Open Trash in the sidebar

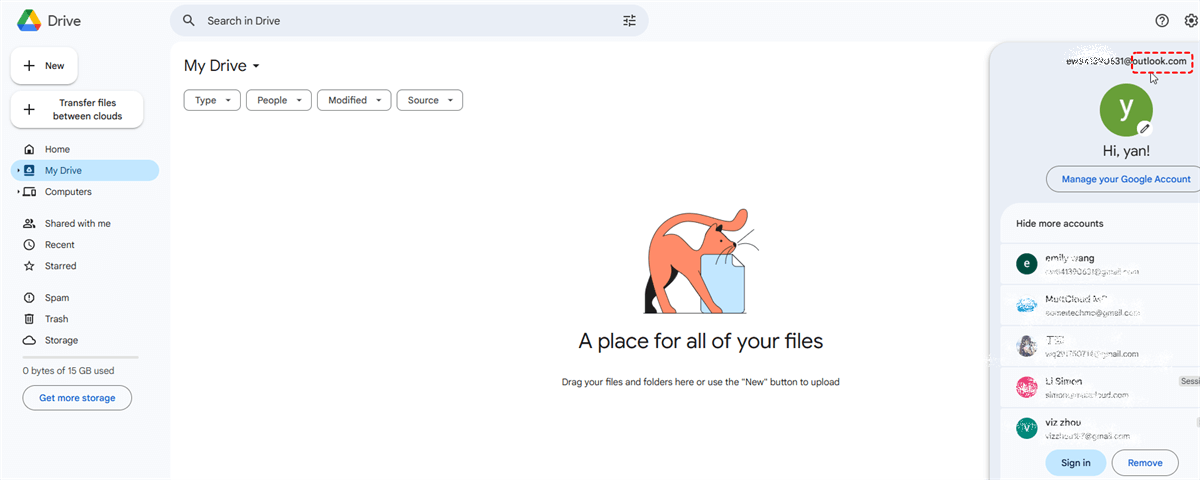click(84, 319)
